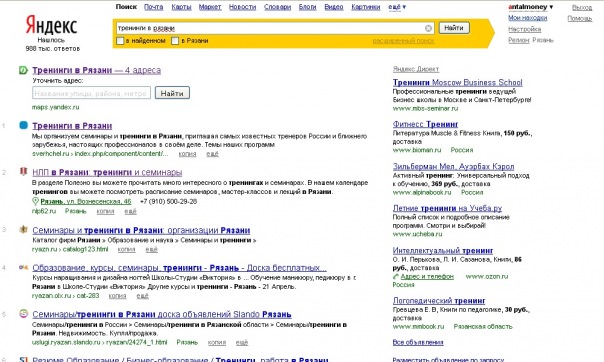Click the olx favicon next to the 'Образование, курсы' result

[23, 267]
